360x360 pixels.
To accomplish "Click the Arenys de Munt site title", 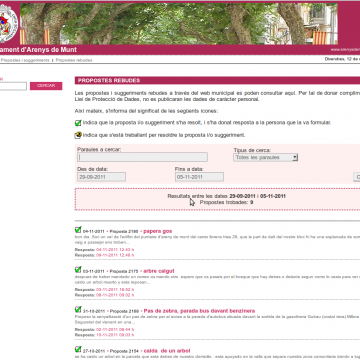I will [38, 50].
